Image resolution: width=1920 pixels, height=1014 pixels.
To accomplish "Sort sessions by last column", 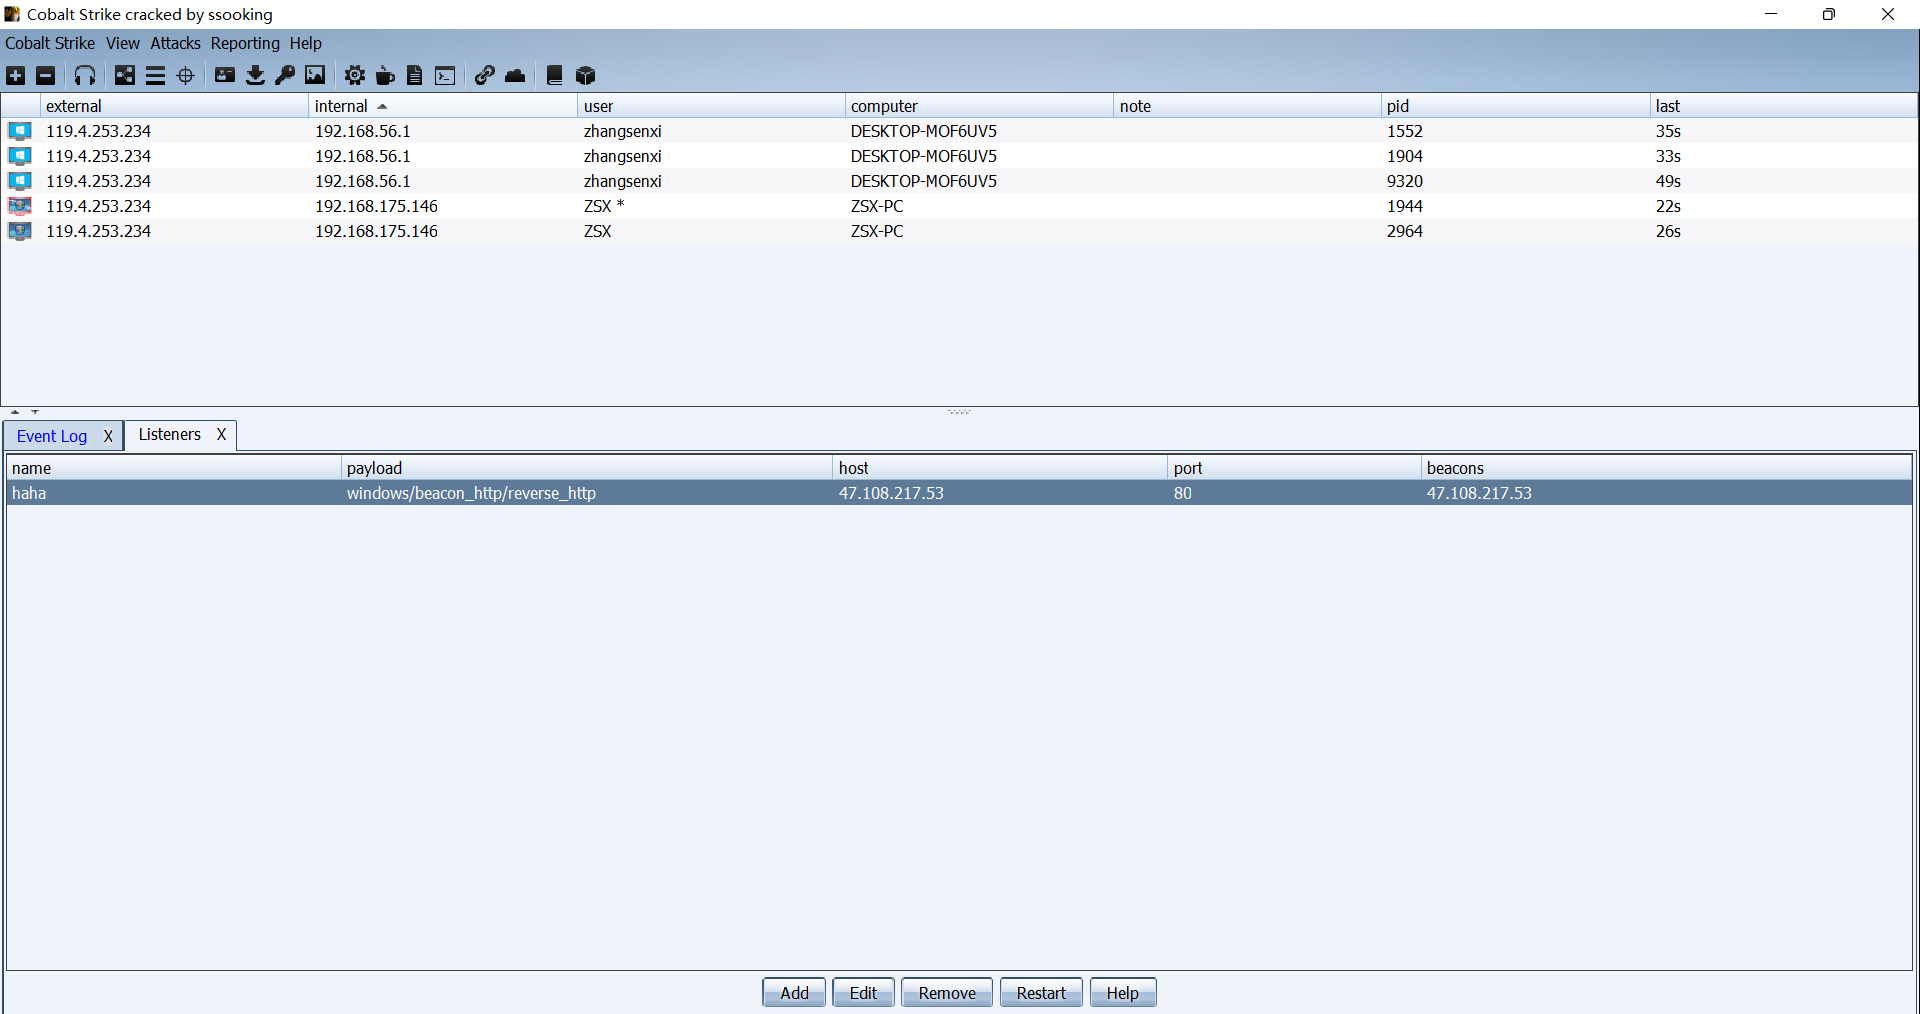I will [1784, 106].
